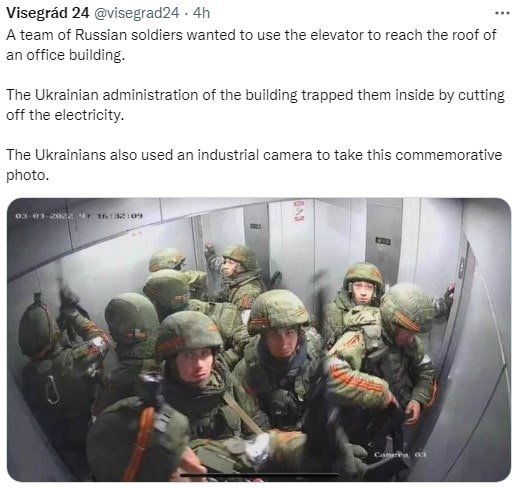Click the first paragraph about the elevator
This screenshot has height=488, width=518.
point(252,45)
